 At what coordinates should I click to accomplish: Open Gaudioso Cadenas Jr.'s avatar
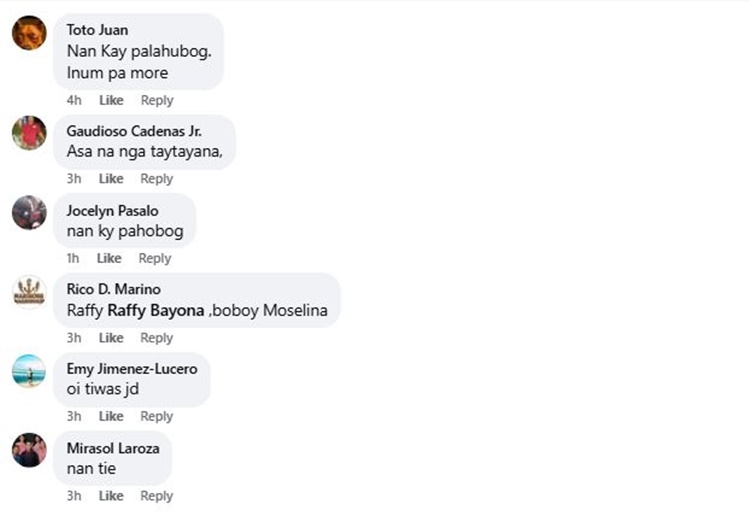pos(29,133)
